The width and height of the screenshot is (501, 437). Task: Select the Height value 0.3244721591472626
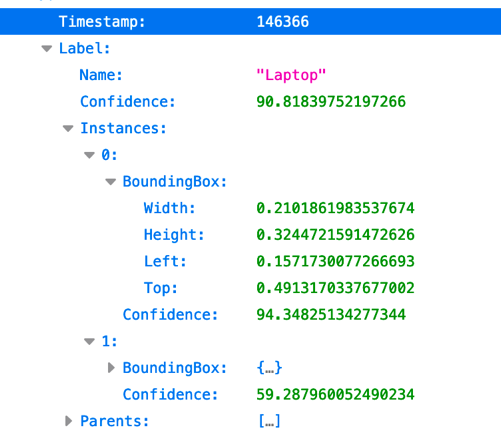click(335, 235)
